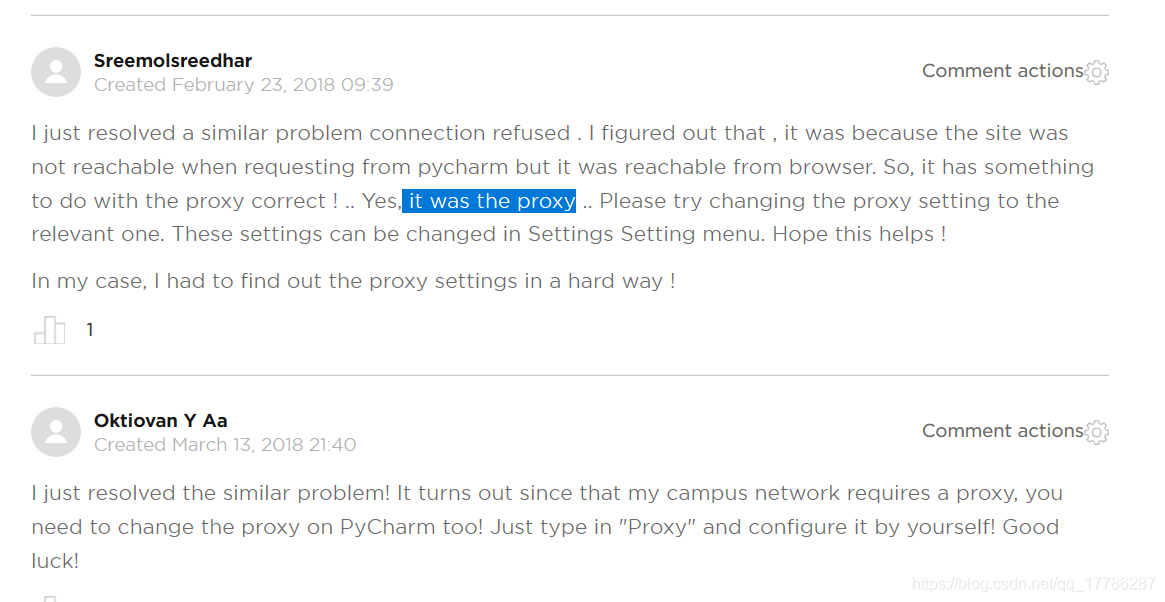This screenshot has width=1165, height=602.
Task: Click the "Good luck!" text in Oktiovan's comment
Action: tap(1030, 527)
